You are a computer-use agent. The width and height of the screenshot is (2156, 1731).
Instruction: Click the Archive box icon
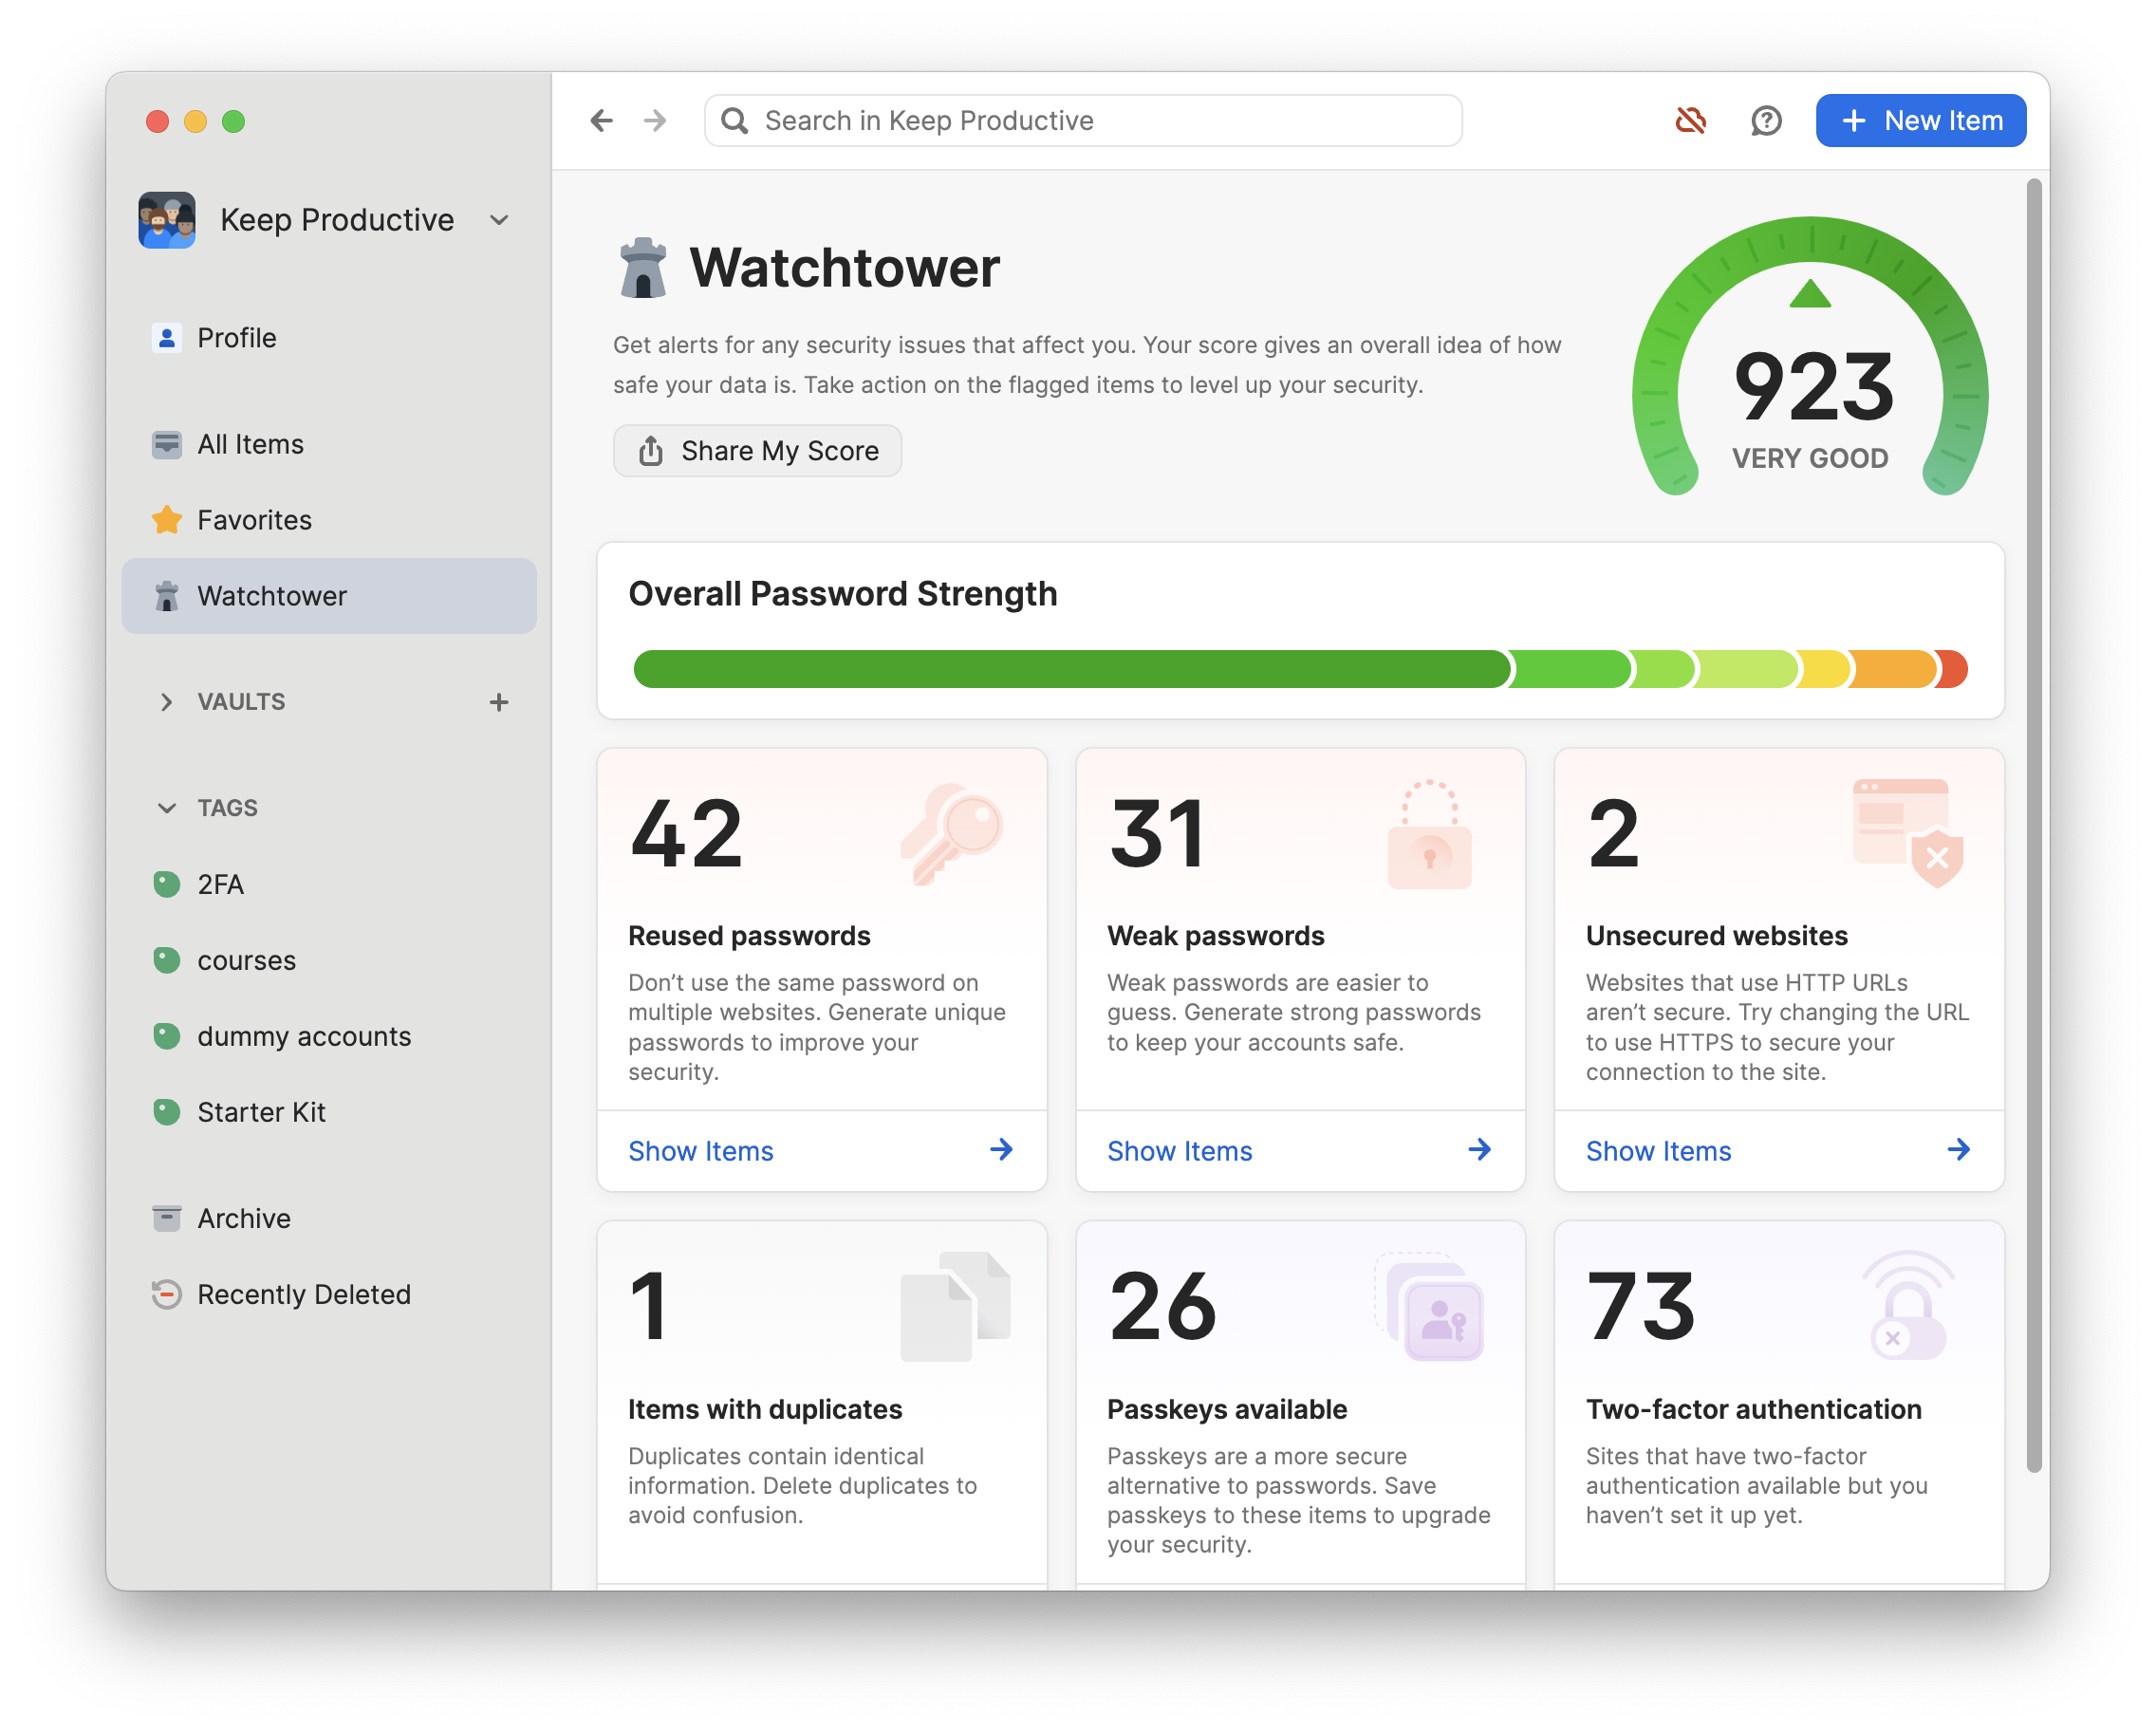click(166, 1217)
